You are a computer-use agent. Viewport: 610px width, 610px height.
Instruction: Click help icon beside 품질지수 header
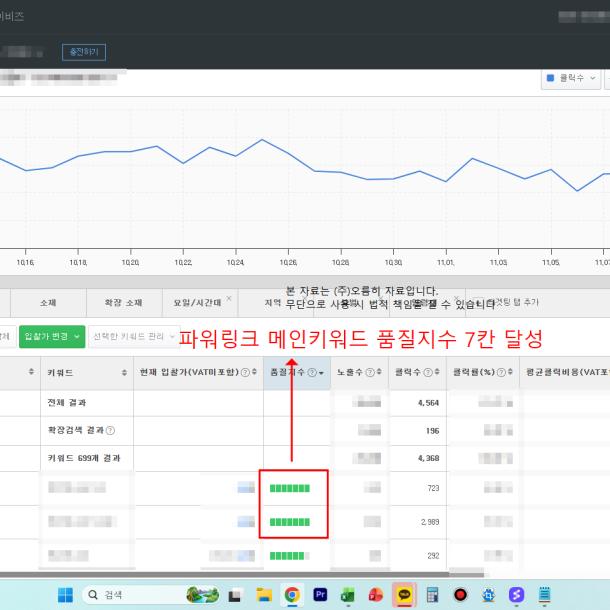tap(311, 372)
